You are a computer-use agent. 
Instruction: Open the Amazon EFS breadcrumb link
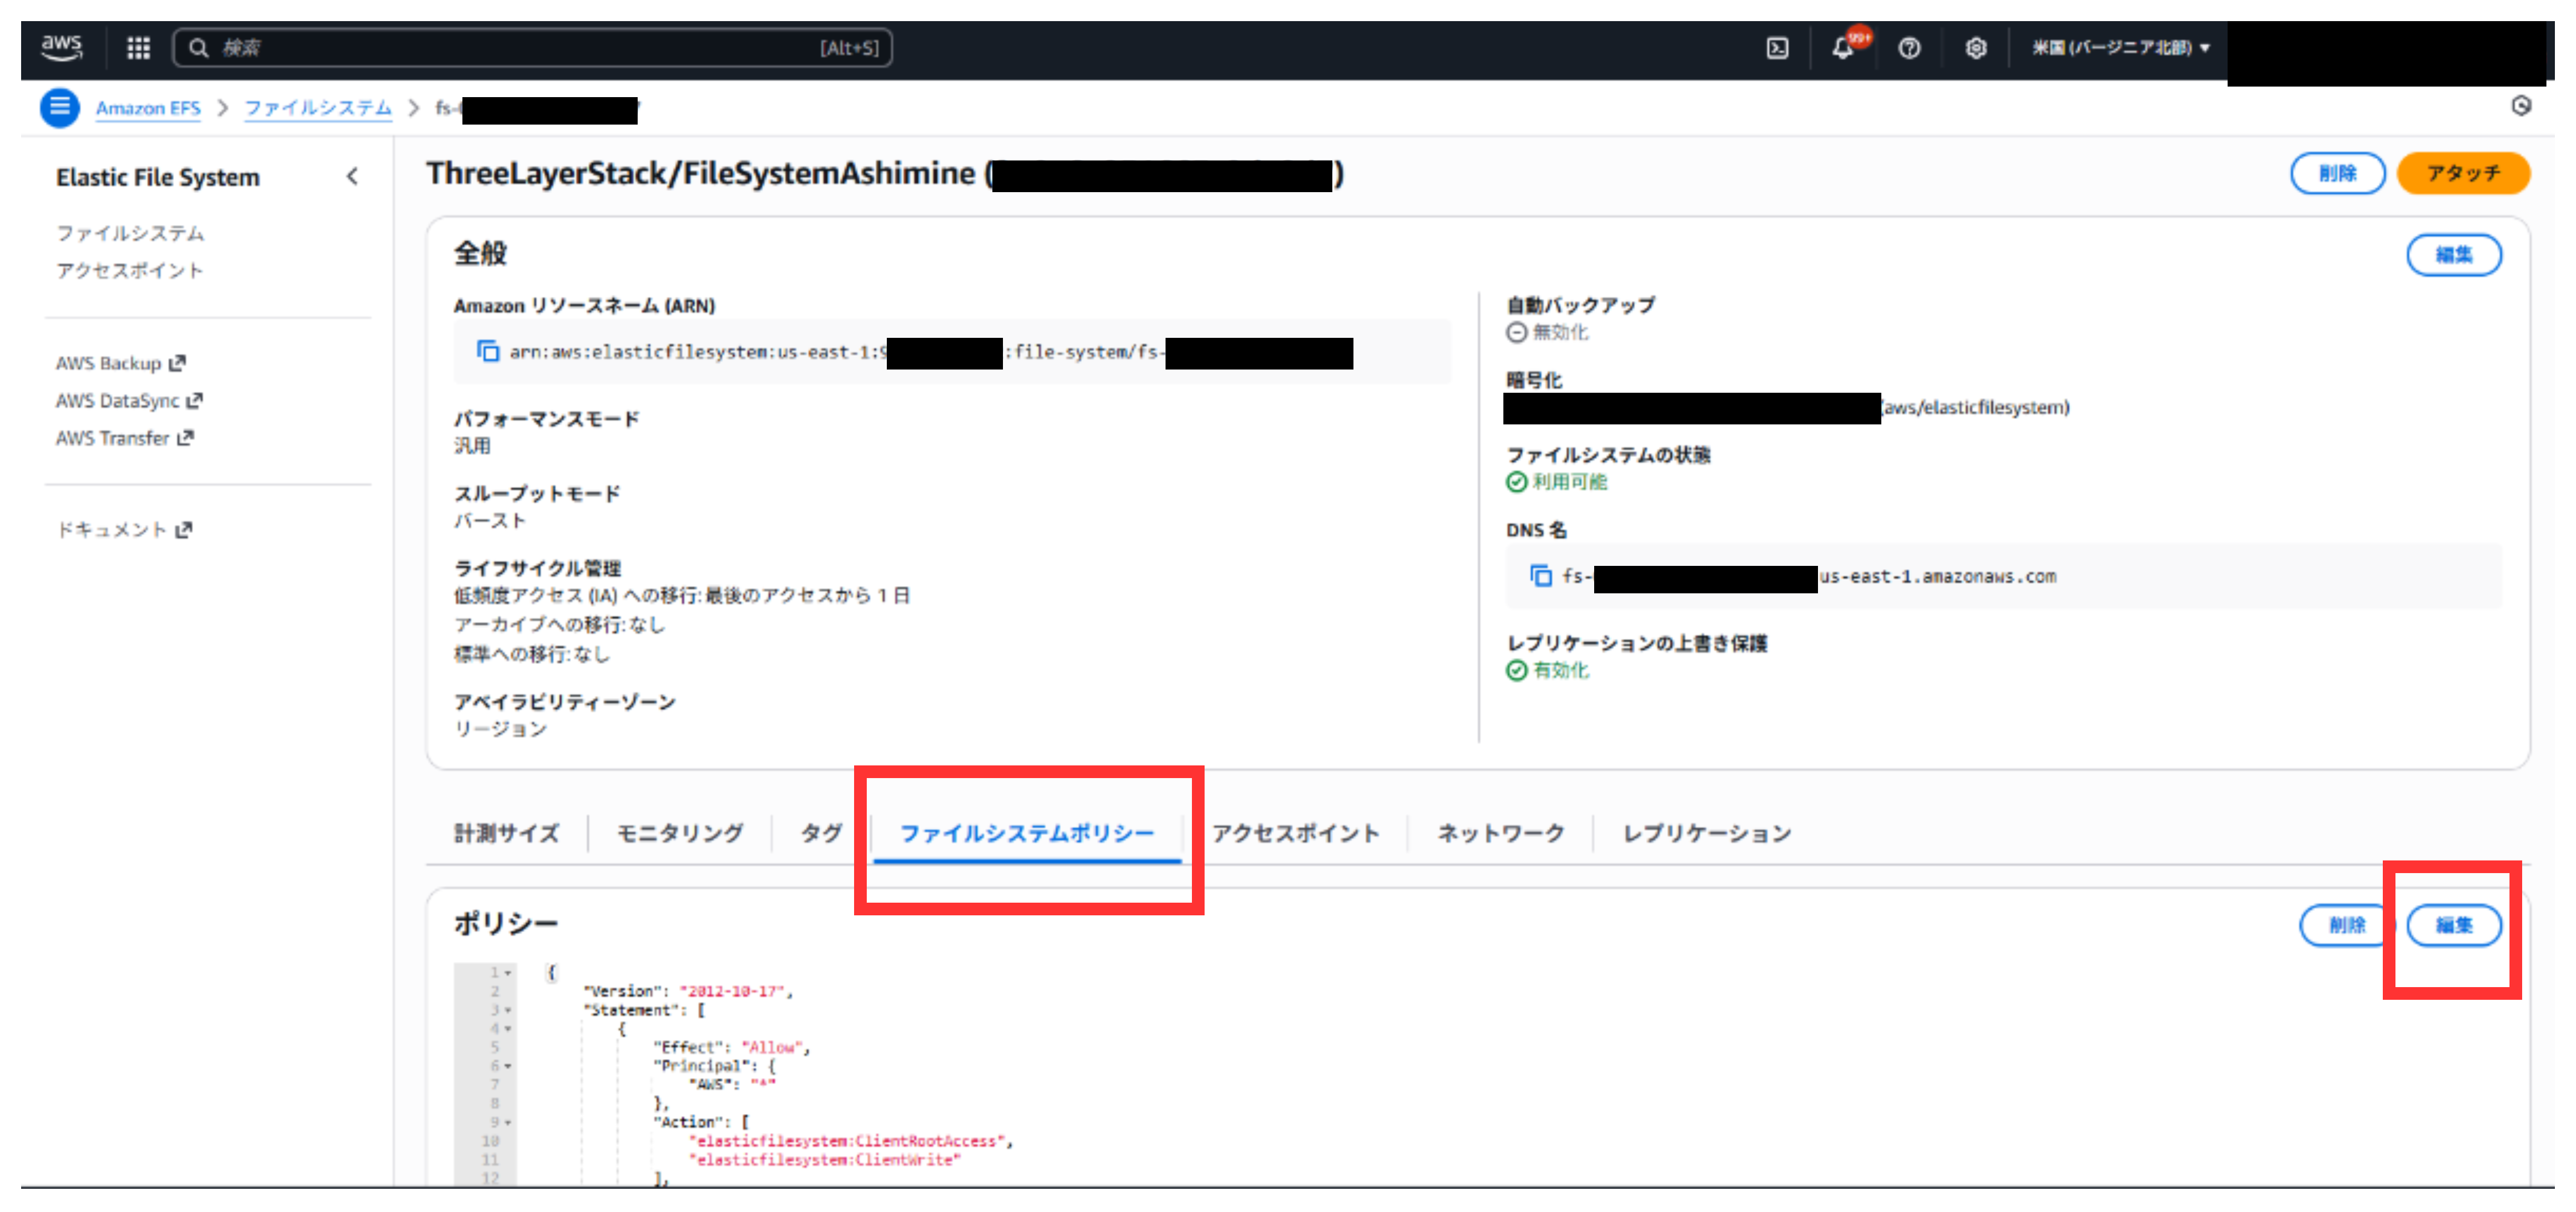(x=147, y=108)
